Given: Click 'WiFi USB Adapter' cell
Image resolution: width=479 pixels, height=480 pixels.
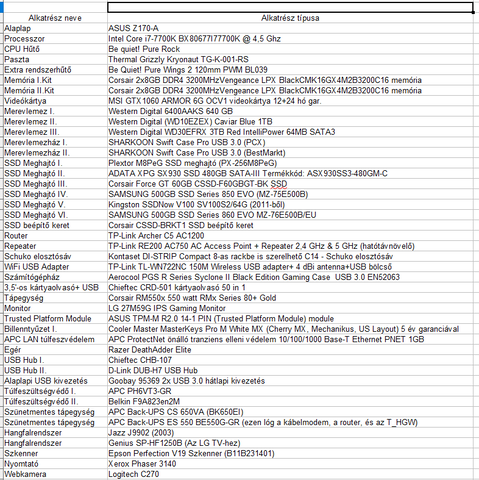Looking at the screenshot, I should [55, 267].
